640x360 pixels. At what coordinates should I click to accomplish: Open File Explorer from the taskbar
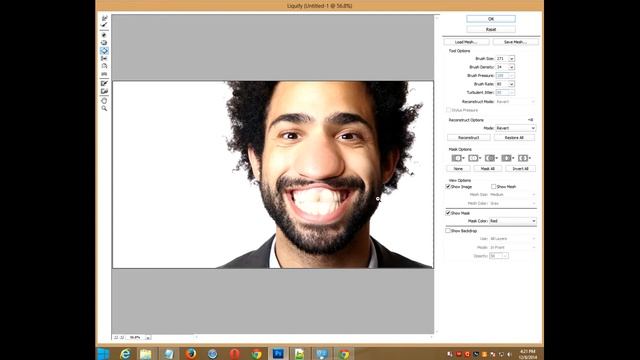(x=146, y=353)
